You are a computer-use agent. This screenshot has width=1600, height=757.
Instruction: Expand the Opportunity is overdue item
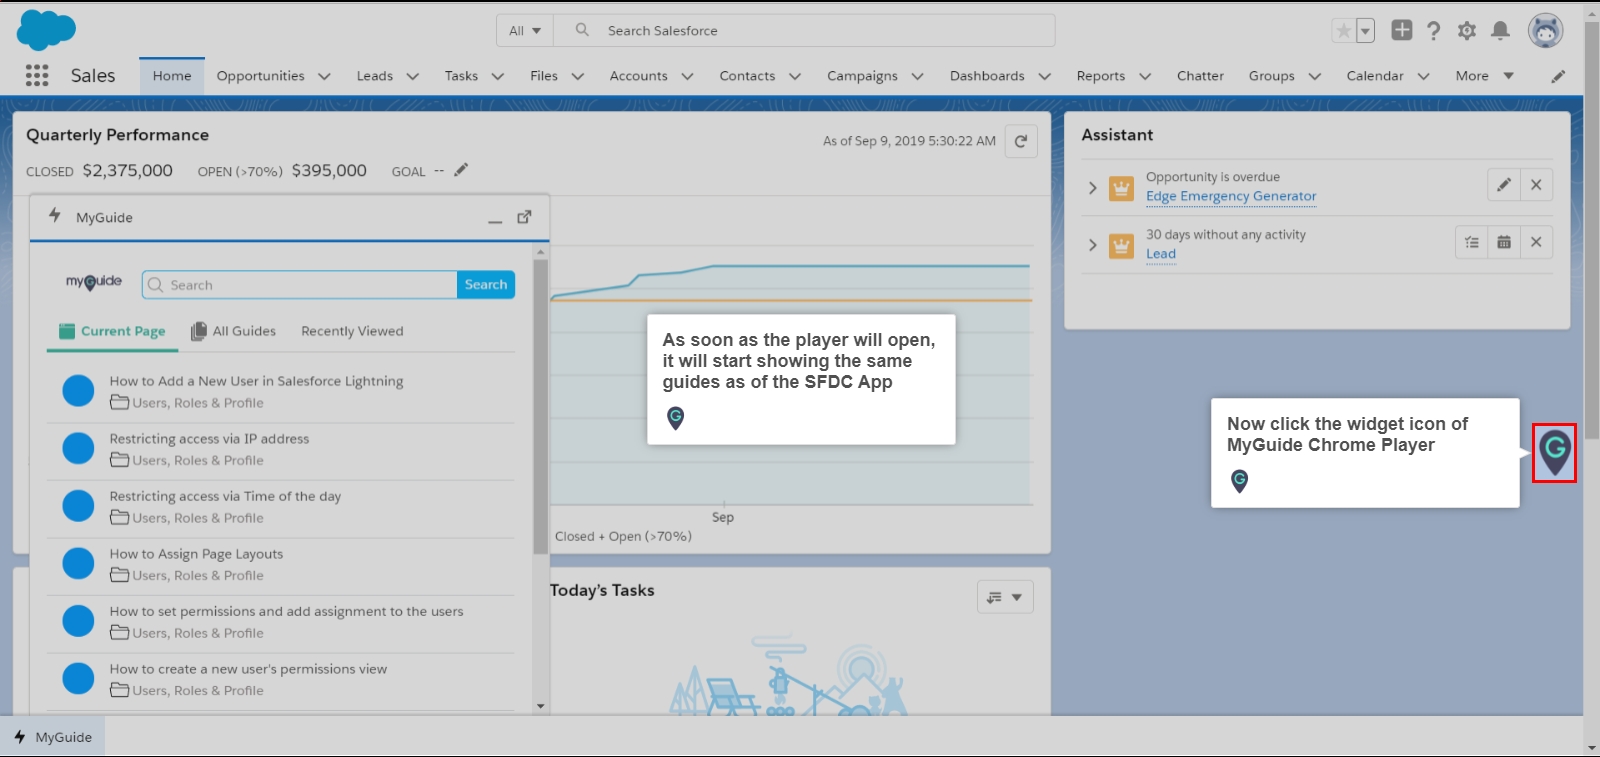pyautogui.click(x=1092, y=187)
